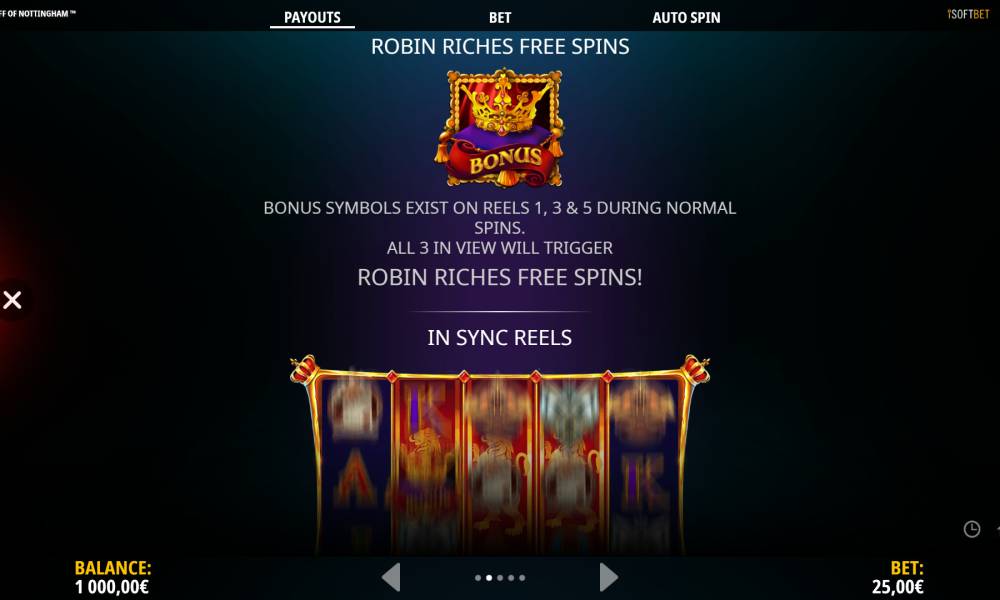The height and width of the screenshot is (600, 1000).
Task: Open the Auto Spin tab
Action: [x=686, y=17]
